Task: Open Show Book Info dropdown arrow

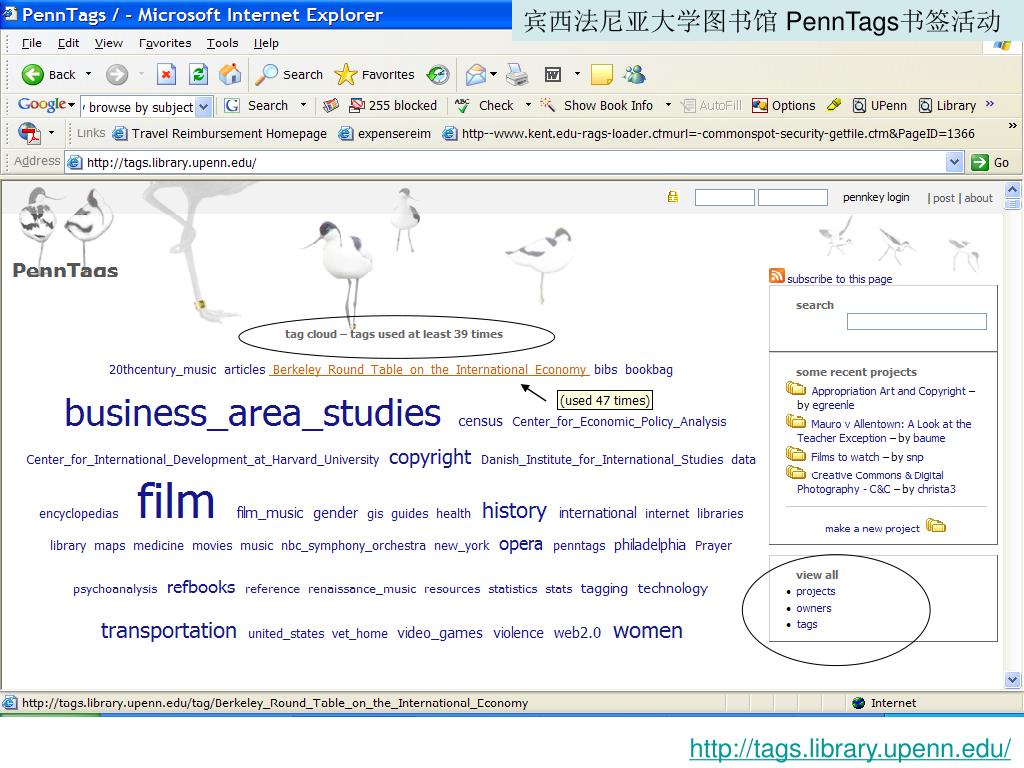Action: [x=668, y=105]
